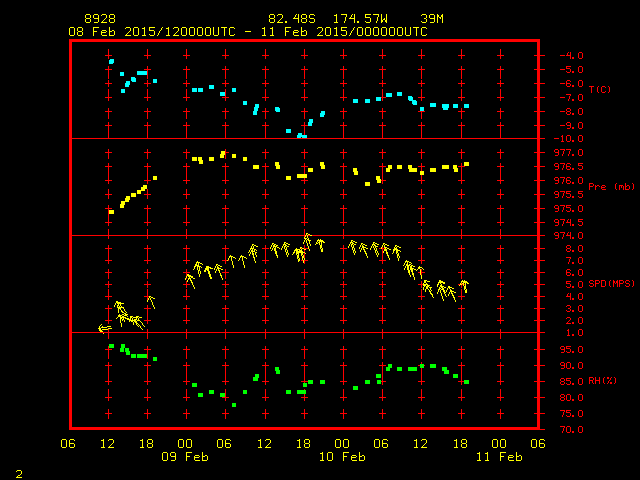Click the last yellow pressure data point
The width and height of the screenshot is (640, 480).
[466, 164]
